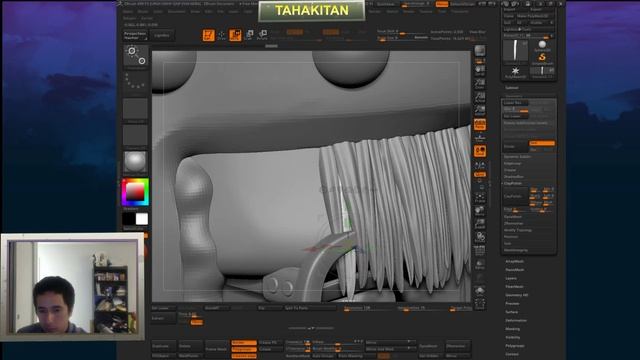640x360 pixels.
Task: Click the LightBox button
Action: pos(162,36)
